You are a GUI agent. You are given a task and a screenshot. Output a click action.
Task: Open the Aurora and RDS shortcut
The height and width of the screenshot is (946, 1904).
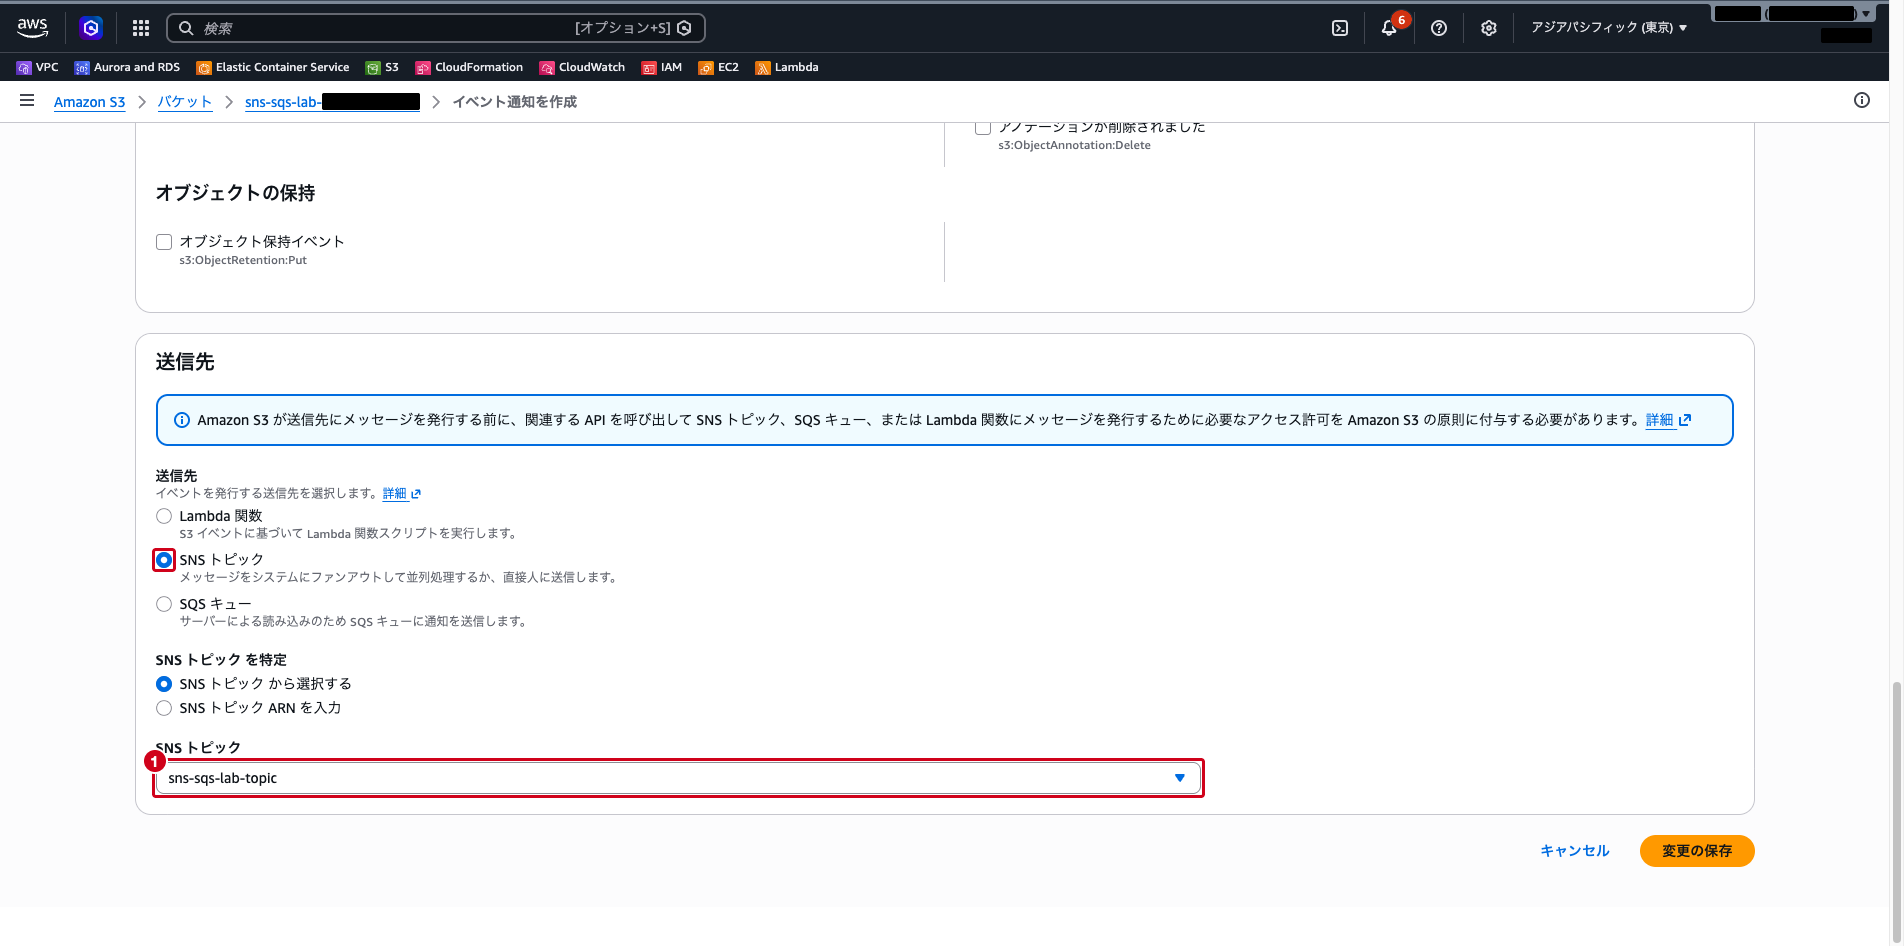[x=127, y=67]
